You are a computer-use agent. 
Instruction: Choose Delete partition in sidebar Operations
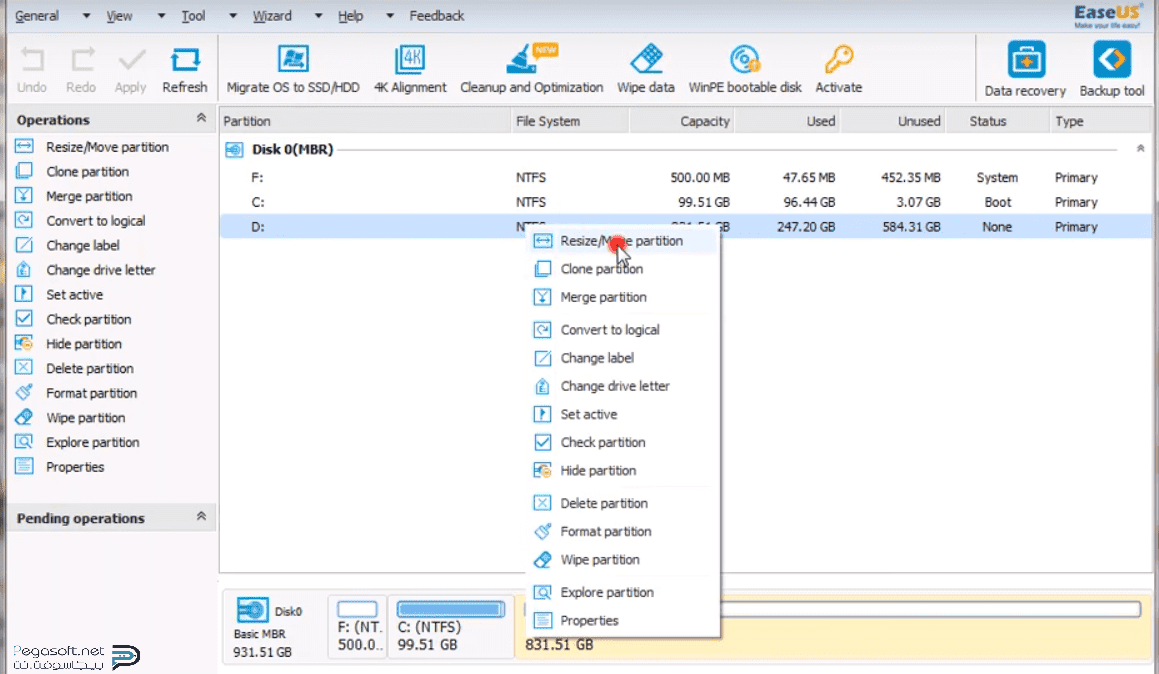[75, 368]
